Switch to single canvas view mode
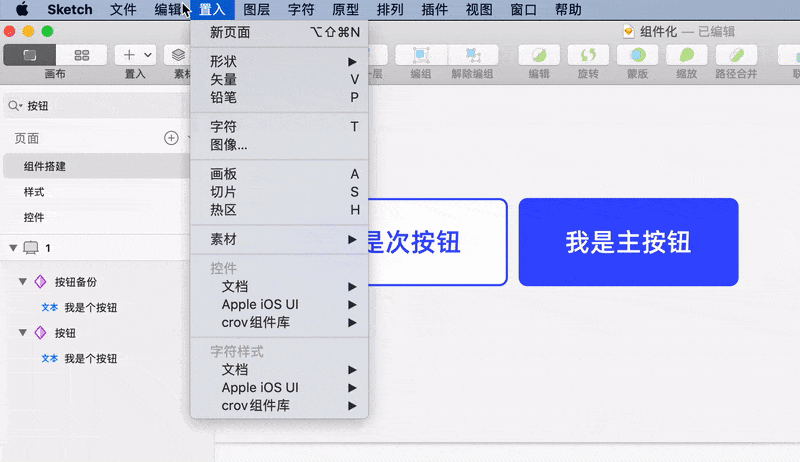Viewport: 800px width, 462px height. 29,55
